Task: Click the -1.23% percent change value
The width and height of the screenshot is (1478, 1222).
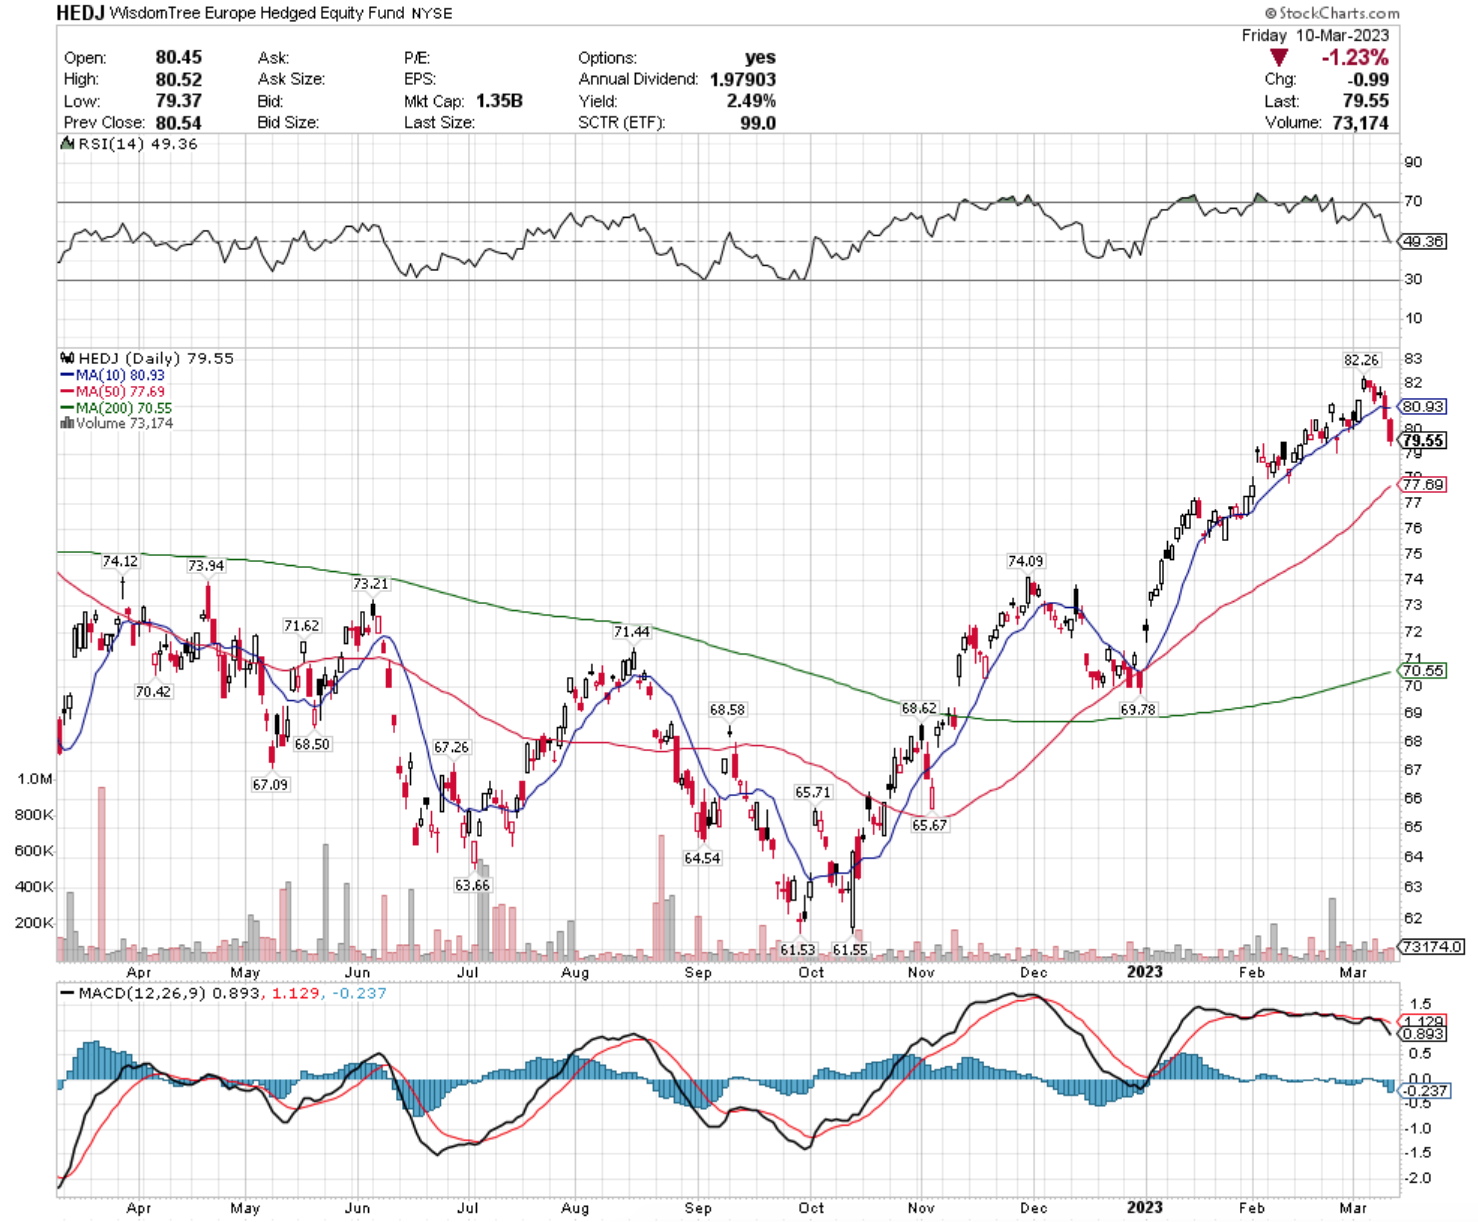Action: (1355, 58)
